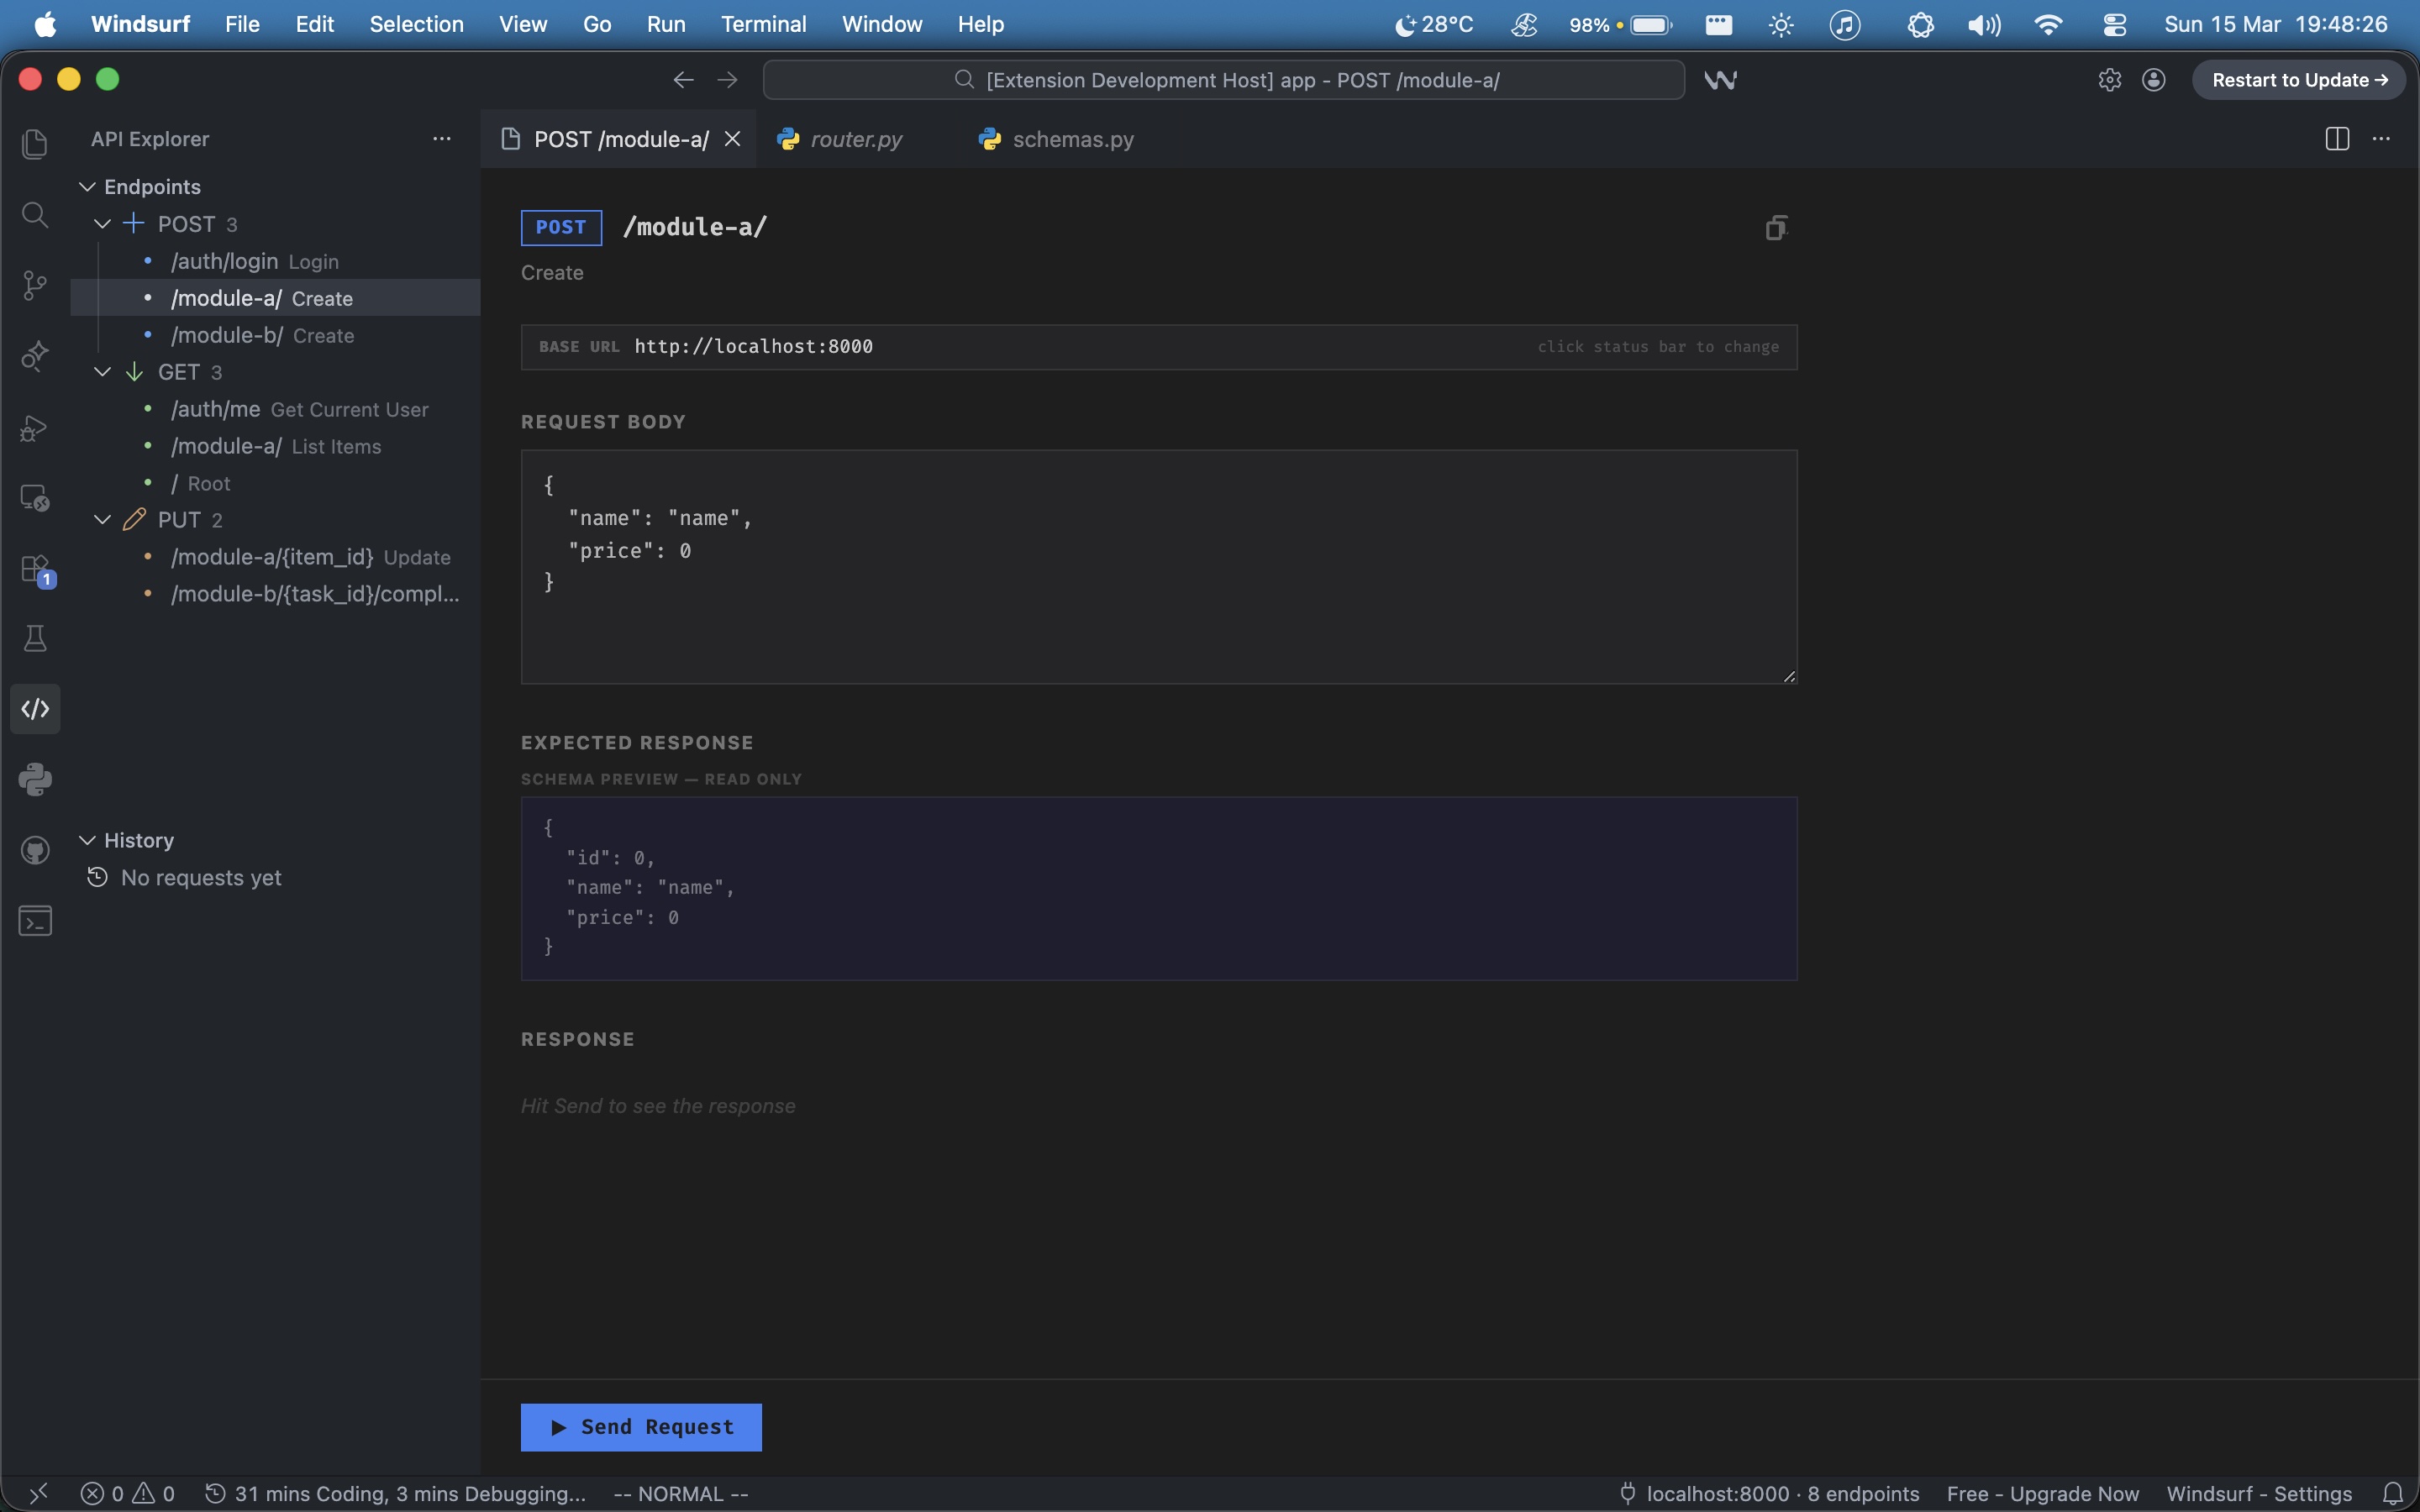The width and height of the screenshot is (2420, 1512).
Task: Open the Extensions view with the badge
Action: coord(35,568)
